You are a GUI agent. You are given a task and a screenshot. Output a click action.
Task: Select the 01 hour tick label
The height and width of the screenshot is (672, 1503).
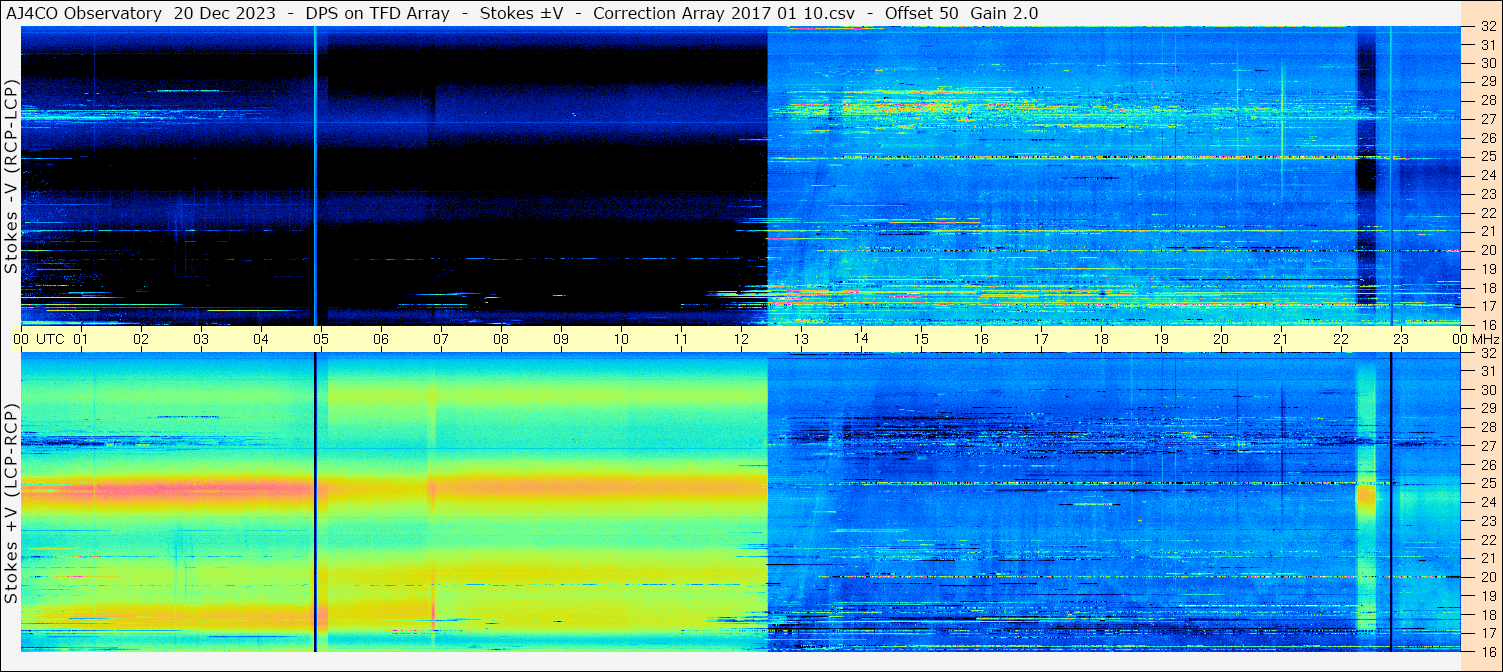click(81, 339)
